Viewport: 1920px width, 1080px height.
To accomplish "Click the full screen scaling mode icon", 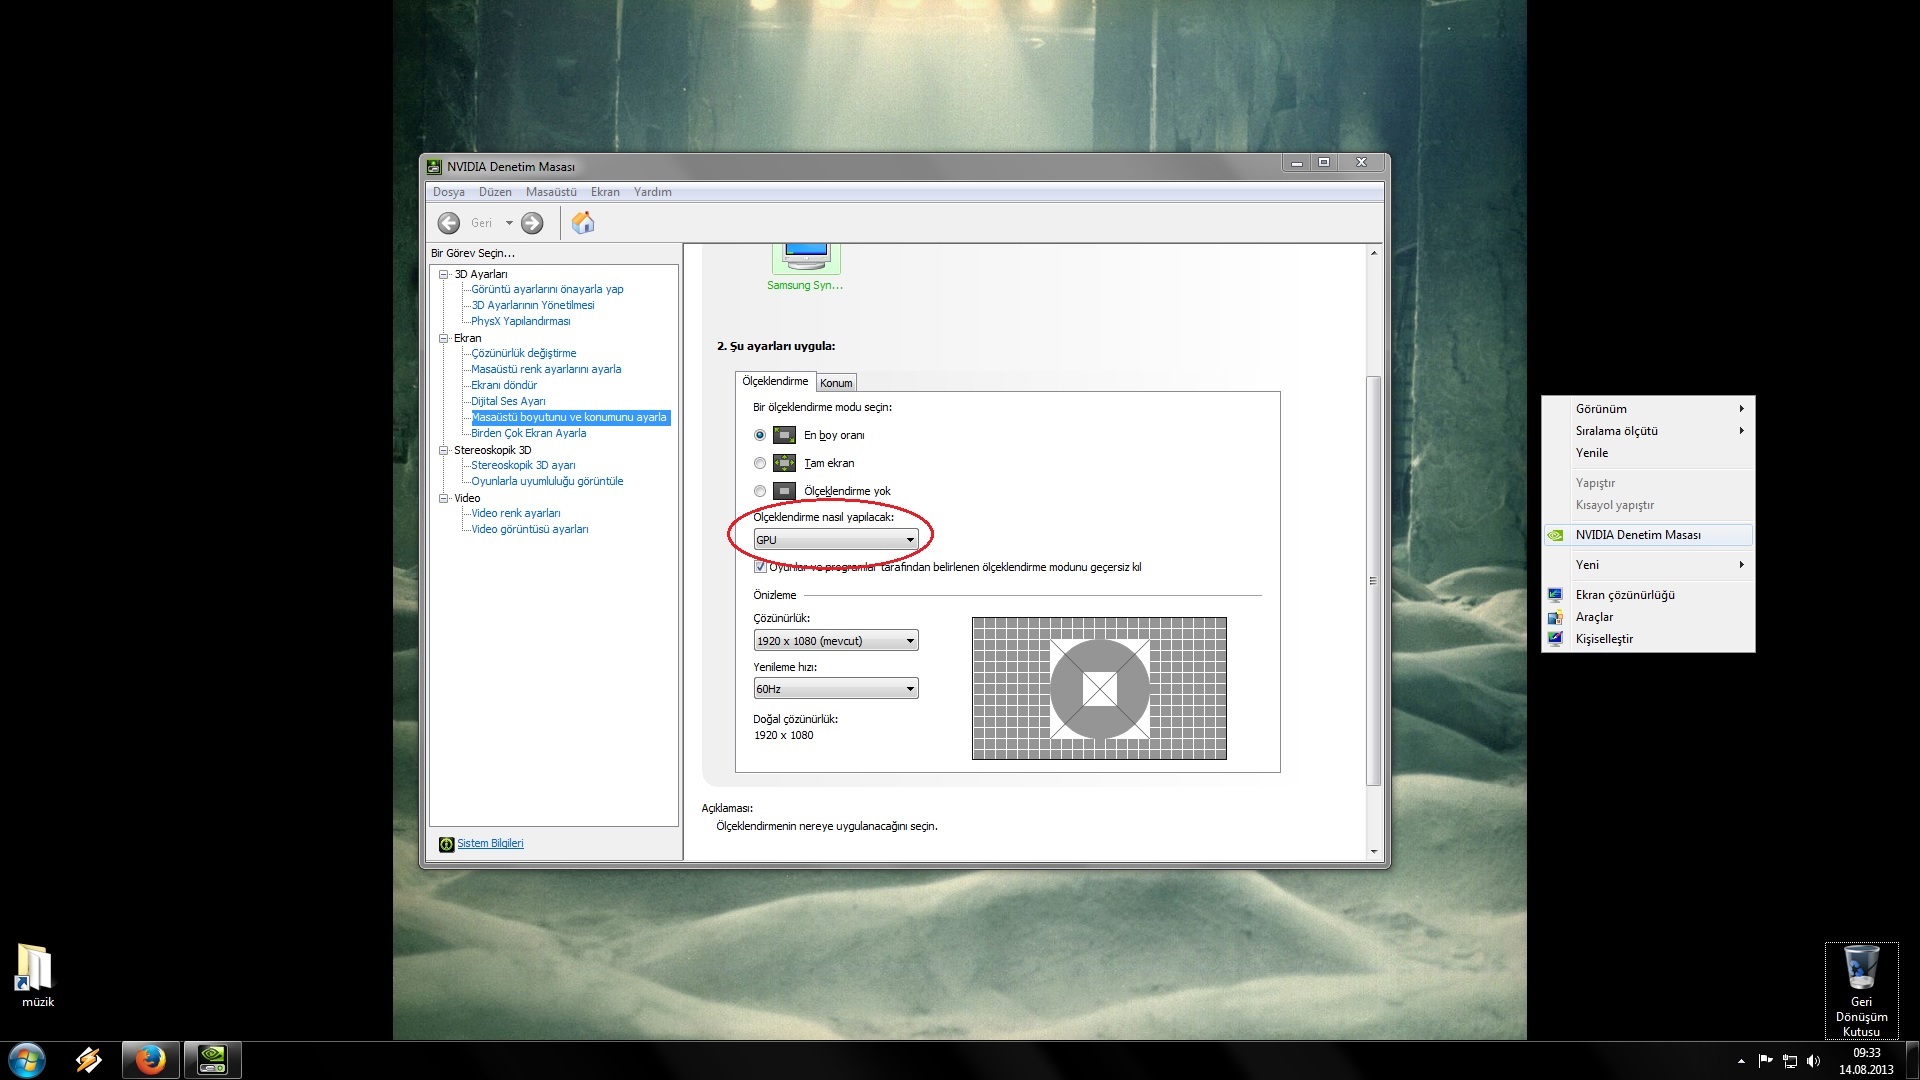I will coord(785,463).
